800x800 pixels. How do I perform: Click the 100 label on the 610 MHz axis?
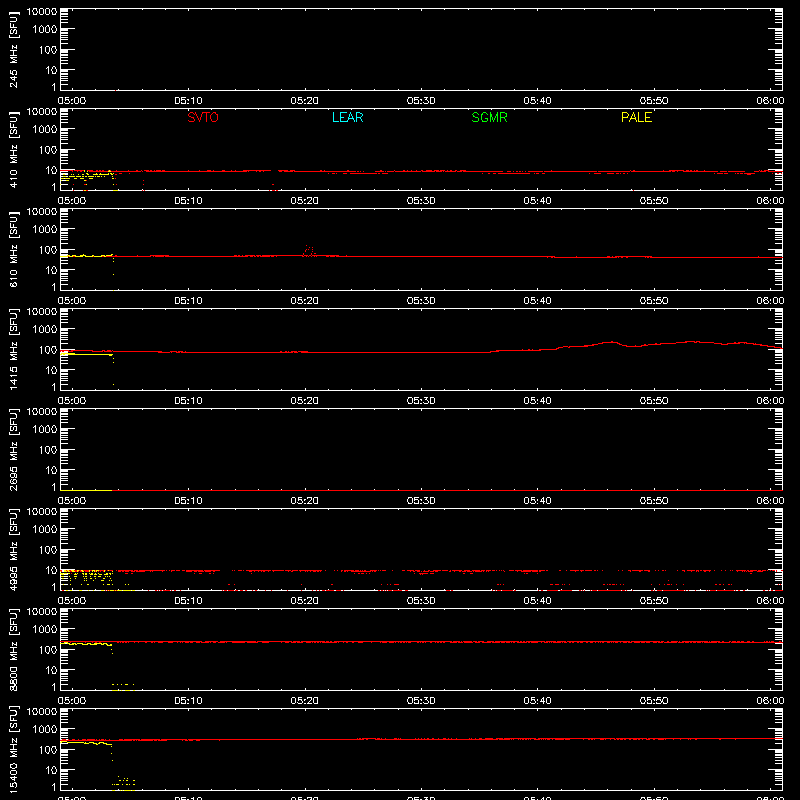click(x=48, y=250)
